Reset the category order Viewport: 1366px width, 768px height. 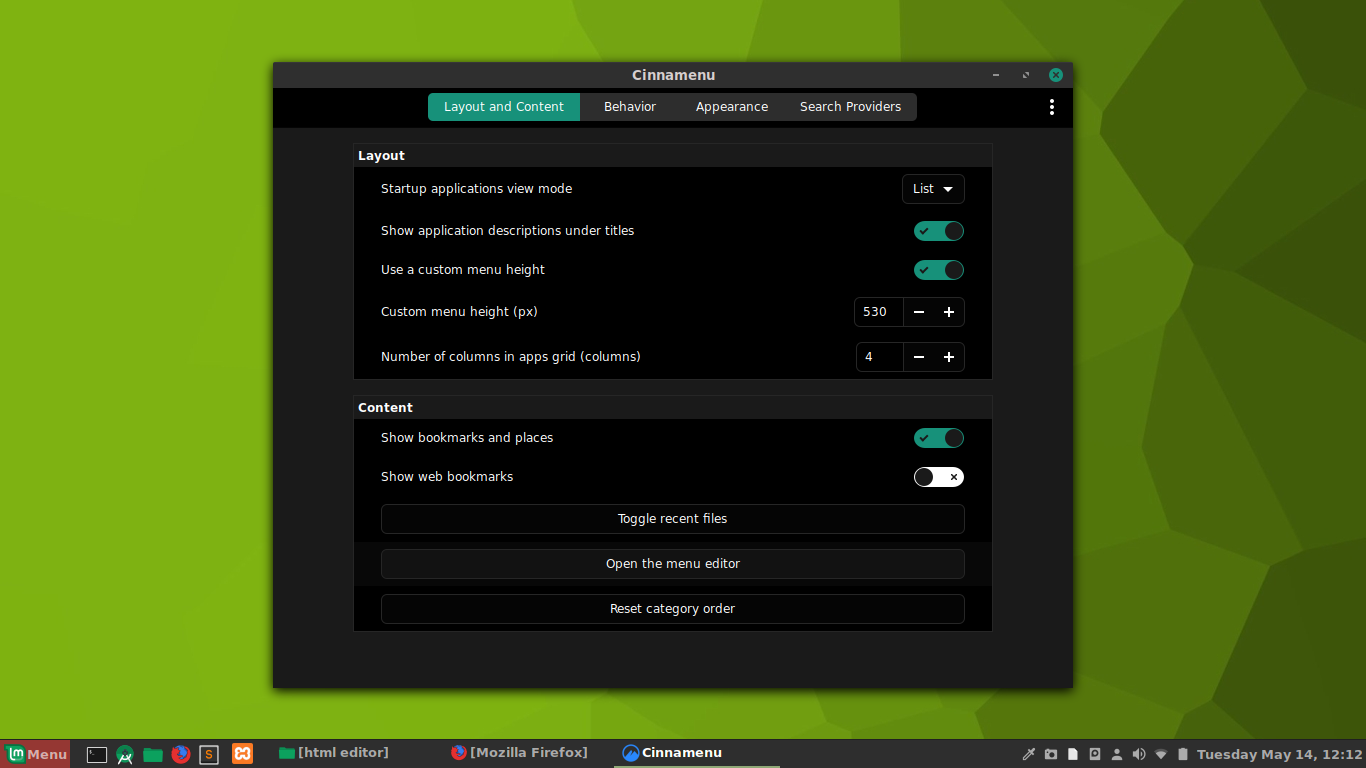(x=672, y=609)
